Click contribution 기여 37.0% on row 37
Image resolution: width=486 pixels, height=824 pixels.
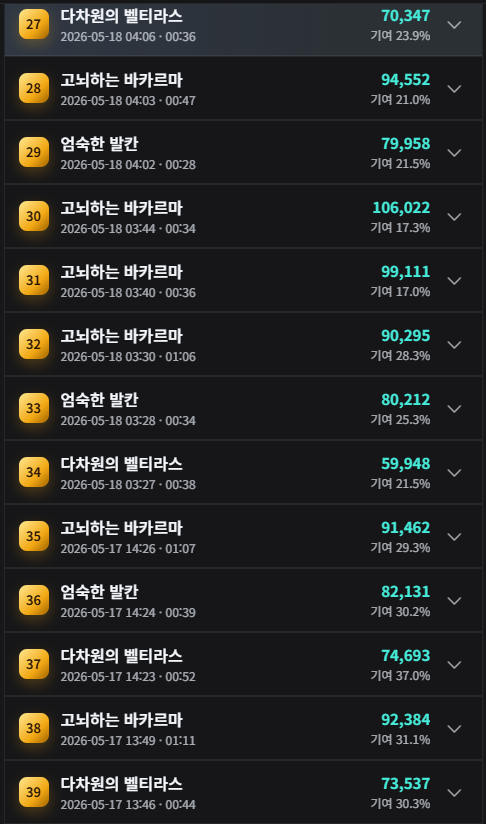(400, 676)
